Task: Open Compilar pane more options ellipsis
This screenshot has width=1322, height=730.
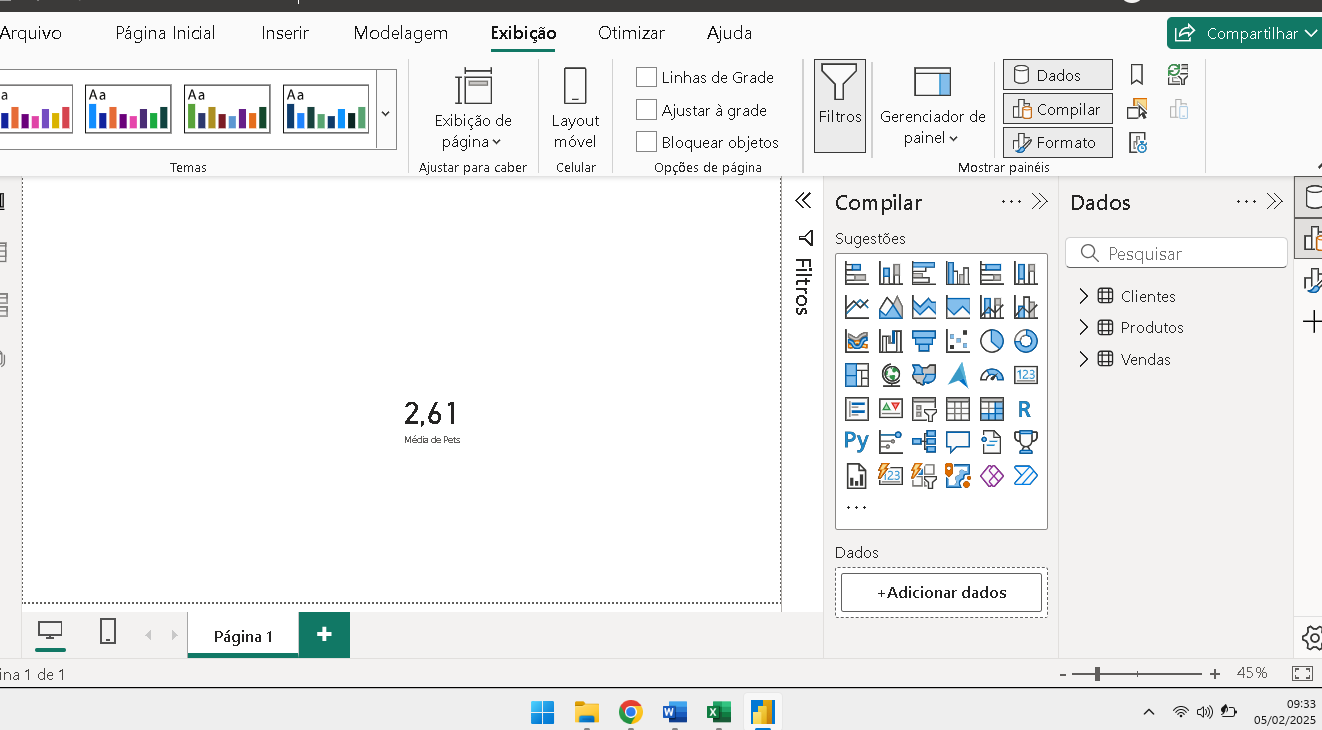Action: (x=1011, y=202)
